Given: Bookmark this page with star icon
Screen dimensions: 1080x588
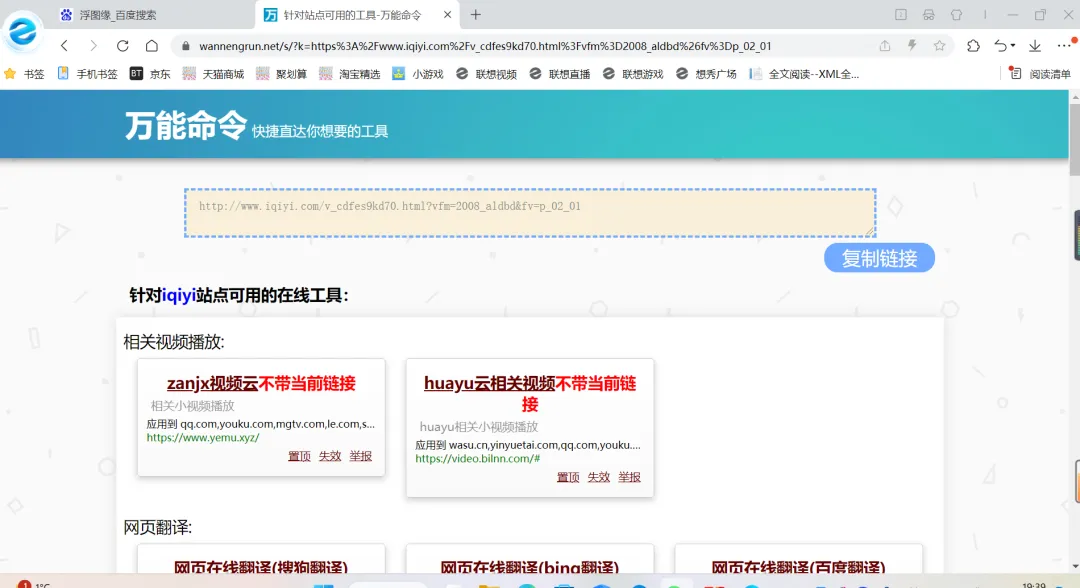Looking at the screenshot, I should (x=939, y=46).
